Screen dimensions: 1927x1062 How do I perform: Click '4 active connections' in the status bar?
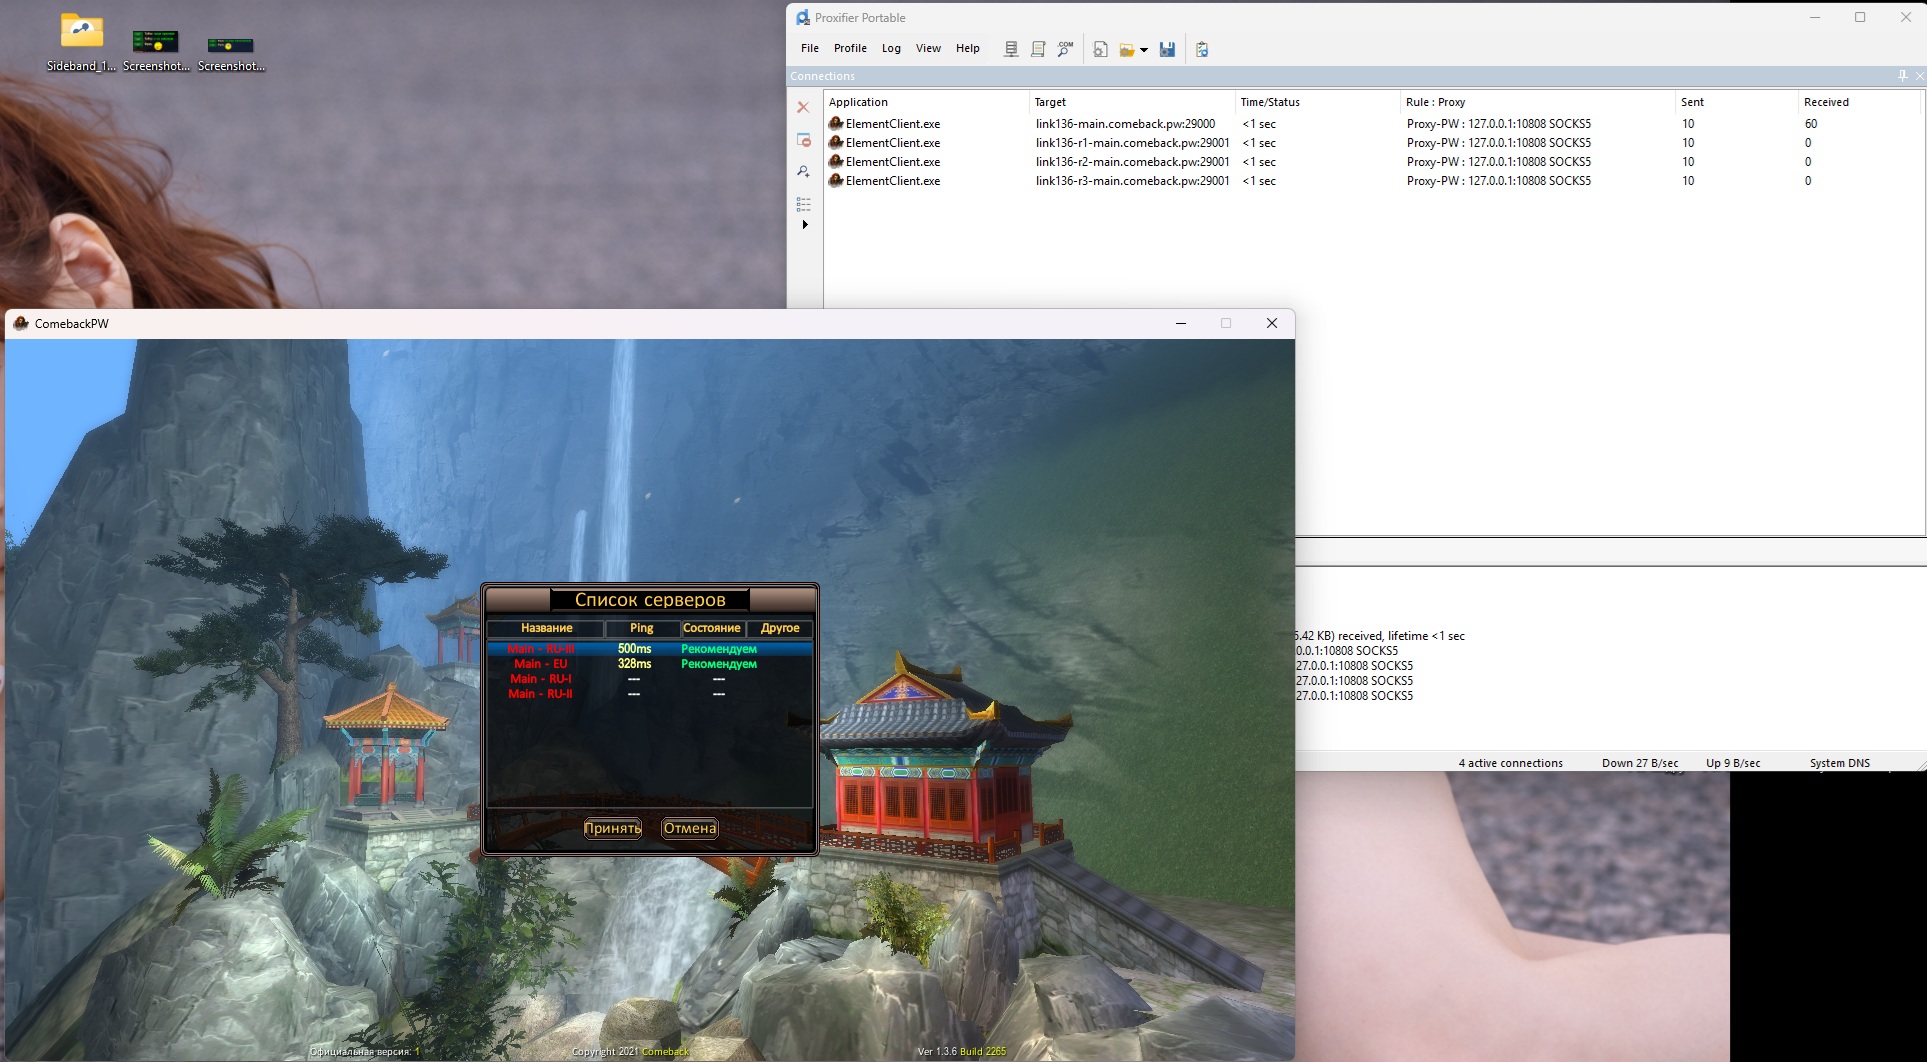coord(1510,763)
